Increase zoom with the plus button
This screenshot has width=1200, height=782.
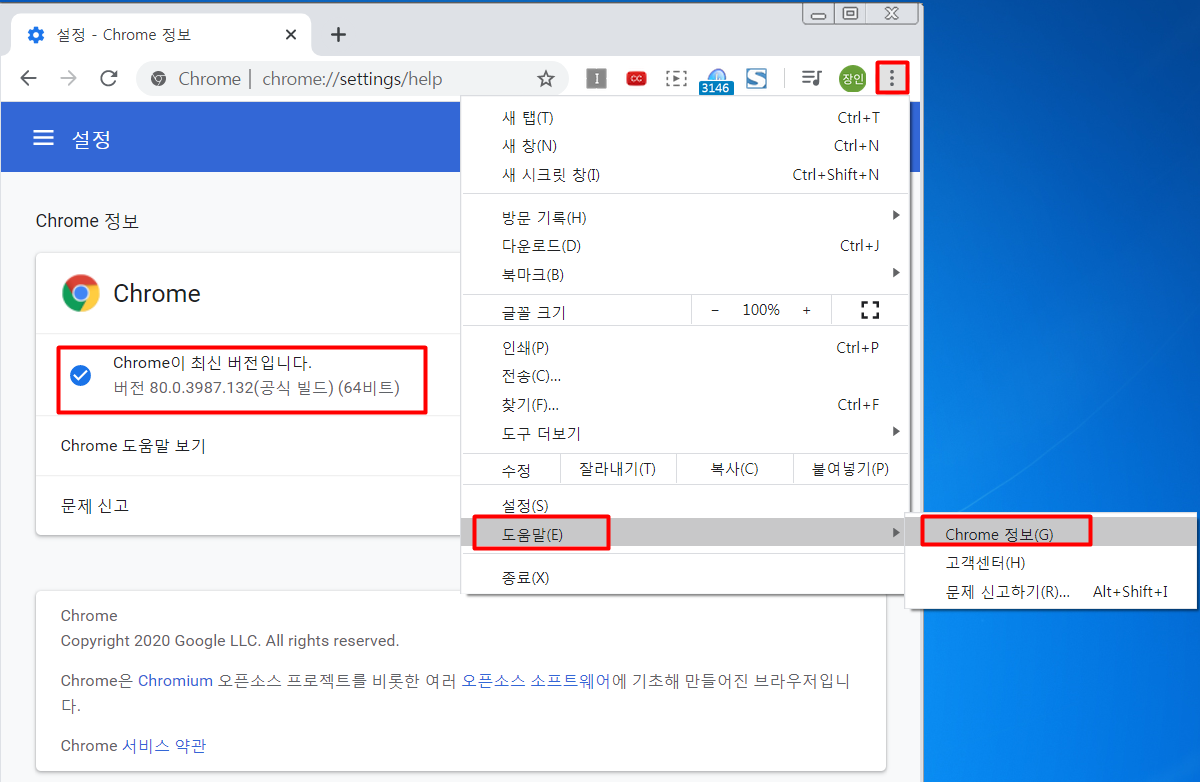pyautogui.click(x=806, y=310)
